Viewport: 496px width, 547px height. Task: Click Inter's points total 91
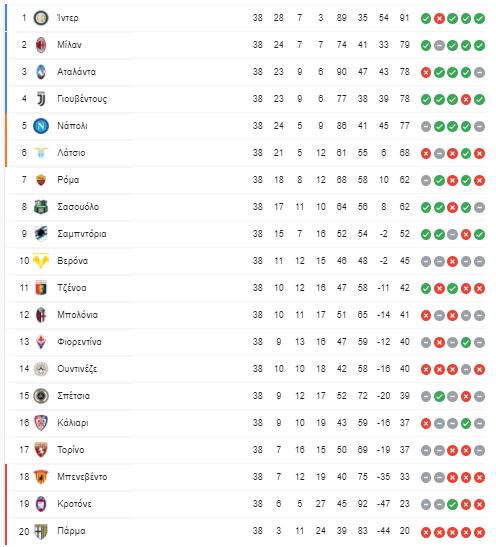click(404, 18)
